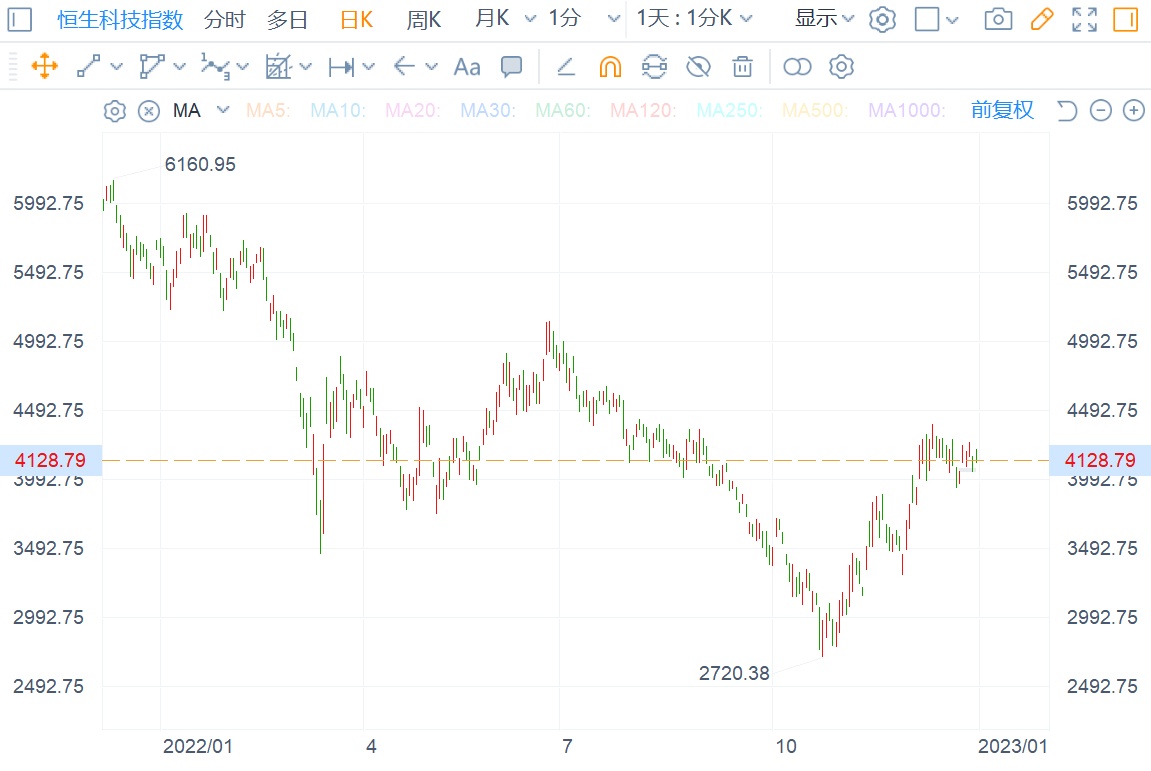The width and height of the screenshot is (1151, 771).
Task: Add a comment bubble annotation
Action: coord(511,67)
